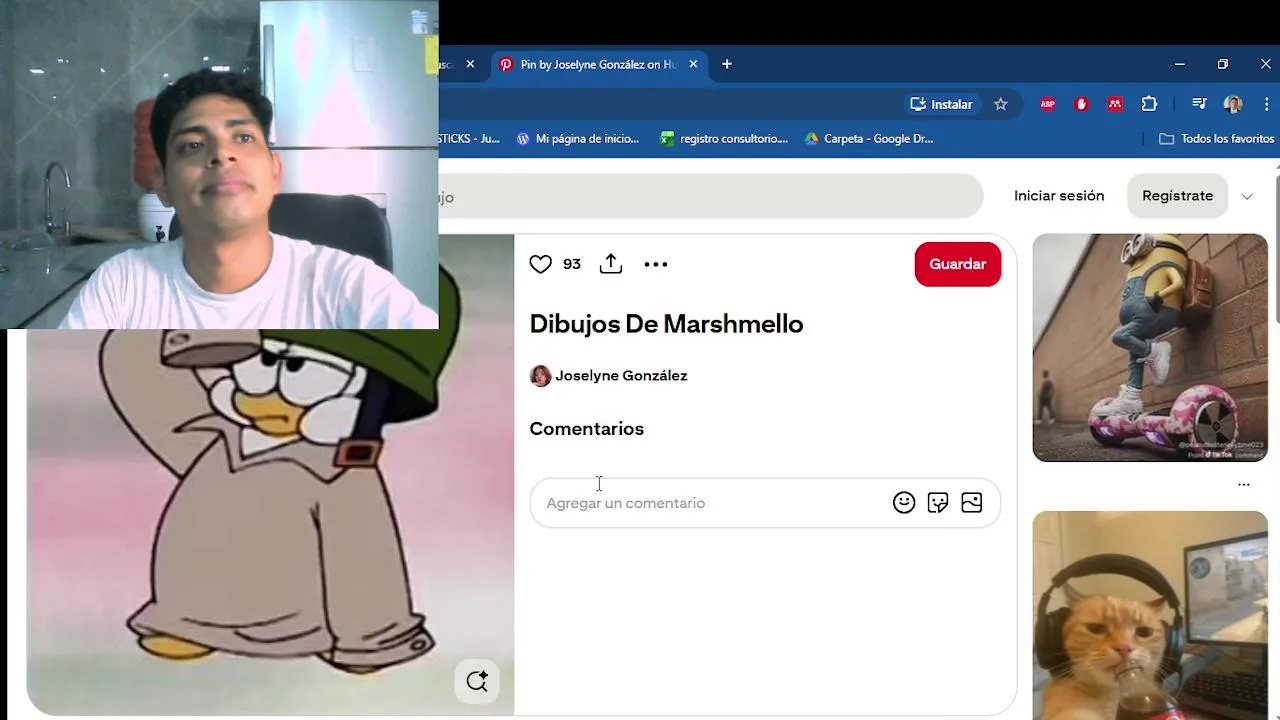Click the Regístrate button

click(x=1177, y=196)
